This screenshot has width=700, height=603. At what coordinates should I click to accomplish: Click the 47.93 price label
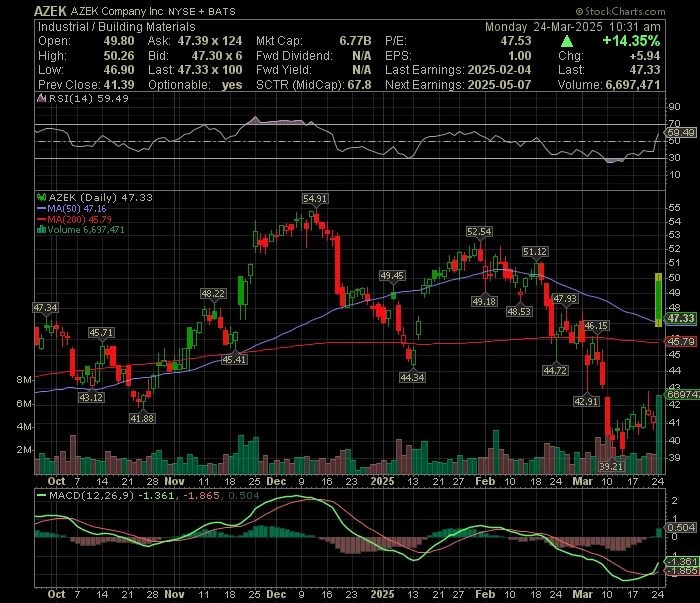(565, 299)
